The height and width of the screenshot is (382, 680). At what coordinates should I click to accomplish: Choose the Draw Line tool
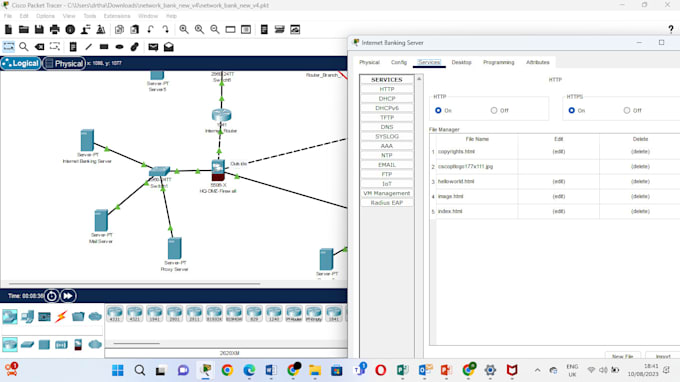[x=88, y=47]
